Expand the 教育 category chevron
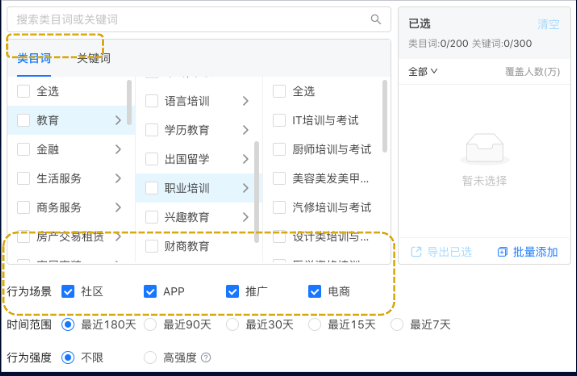 [x=118, y=120]
